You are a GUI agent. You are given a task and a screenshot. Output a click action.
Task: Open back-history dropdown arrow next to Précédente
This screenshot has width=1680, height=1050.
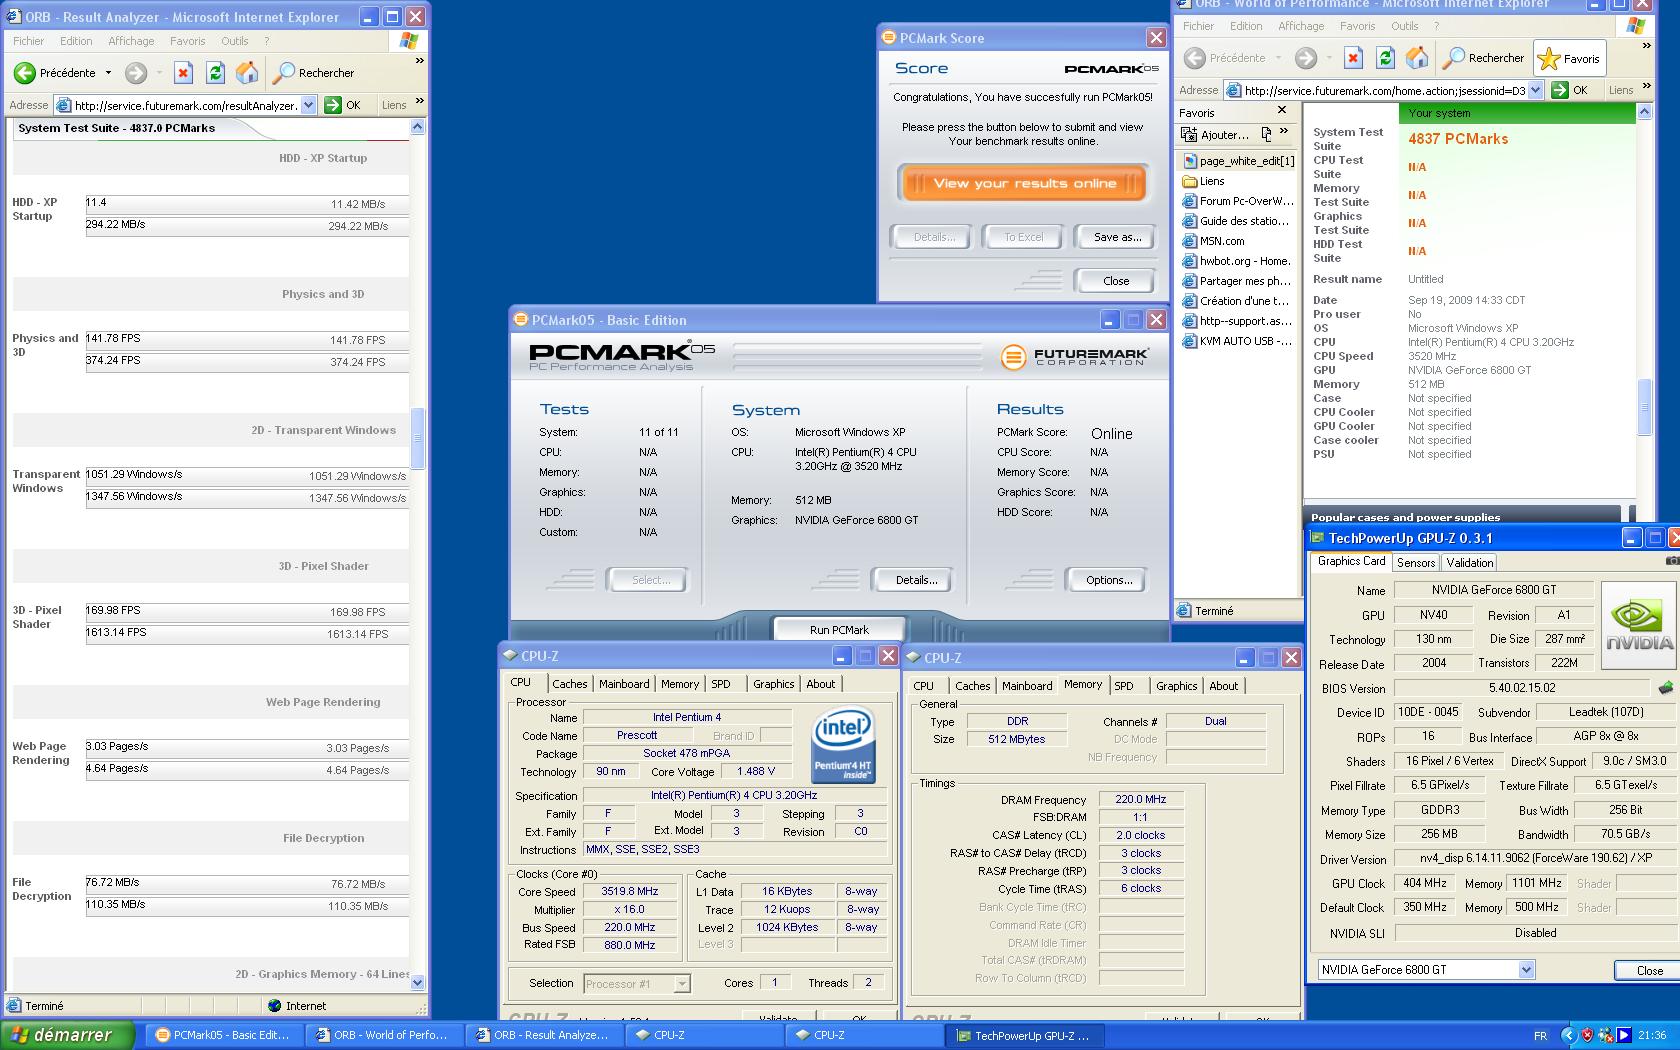coord(108,73)
